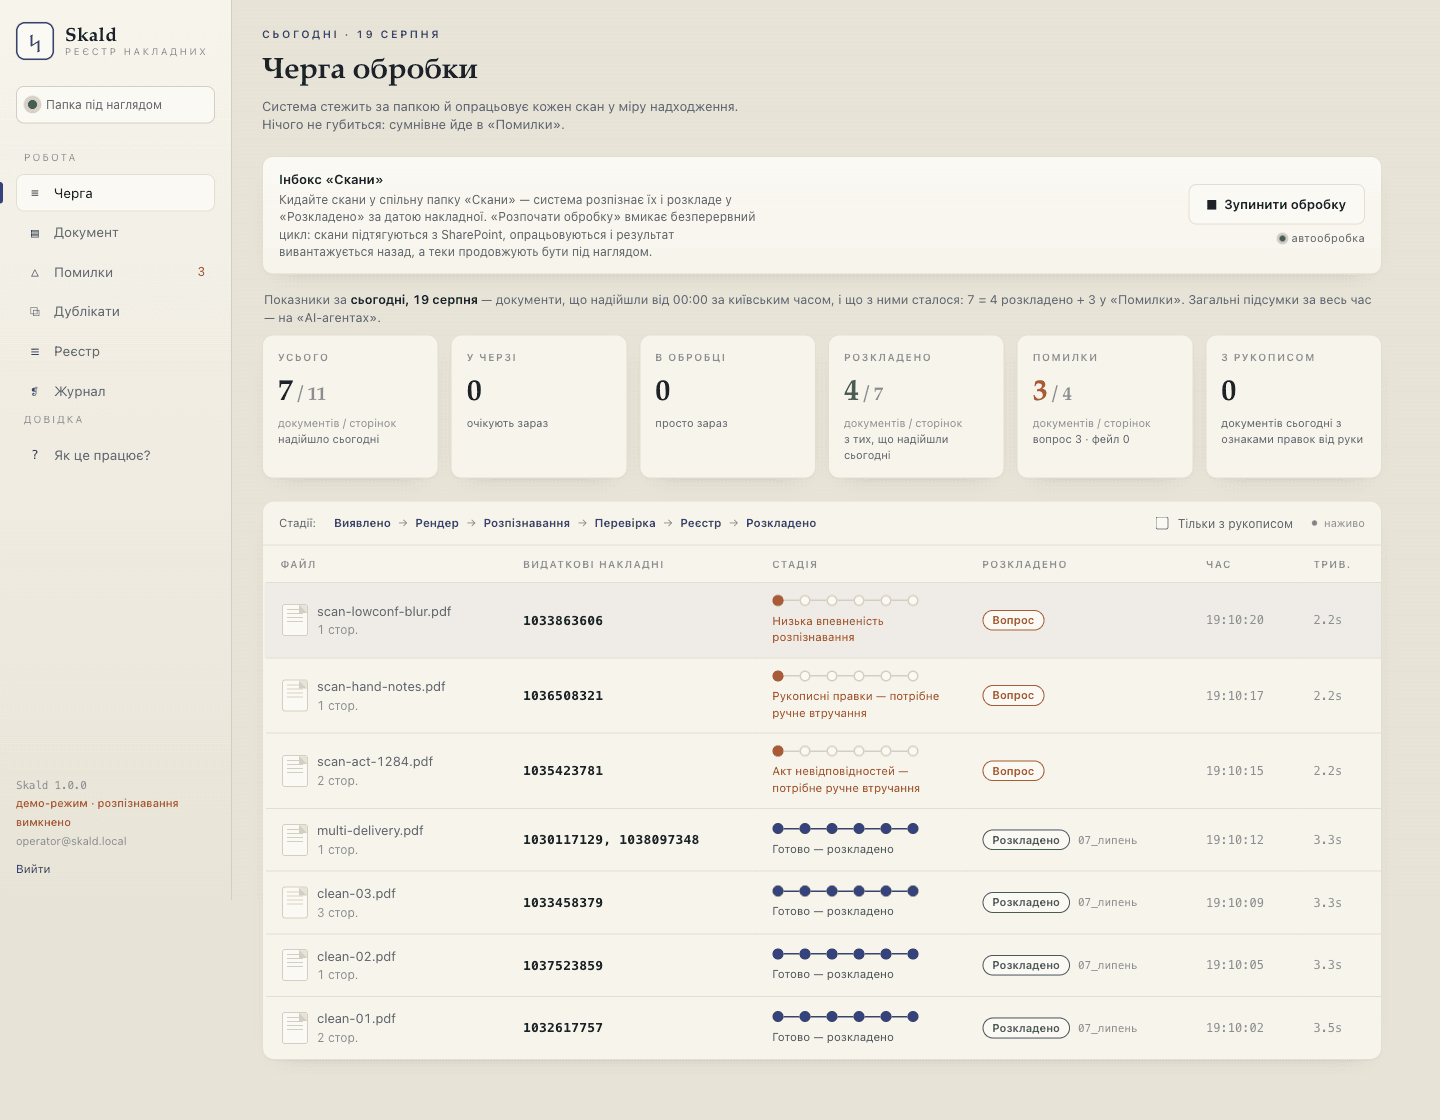This screenshot has width=1440, height=1120.
Task: Click operator@skald.local account text
Action: tap(71, 841)
